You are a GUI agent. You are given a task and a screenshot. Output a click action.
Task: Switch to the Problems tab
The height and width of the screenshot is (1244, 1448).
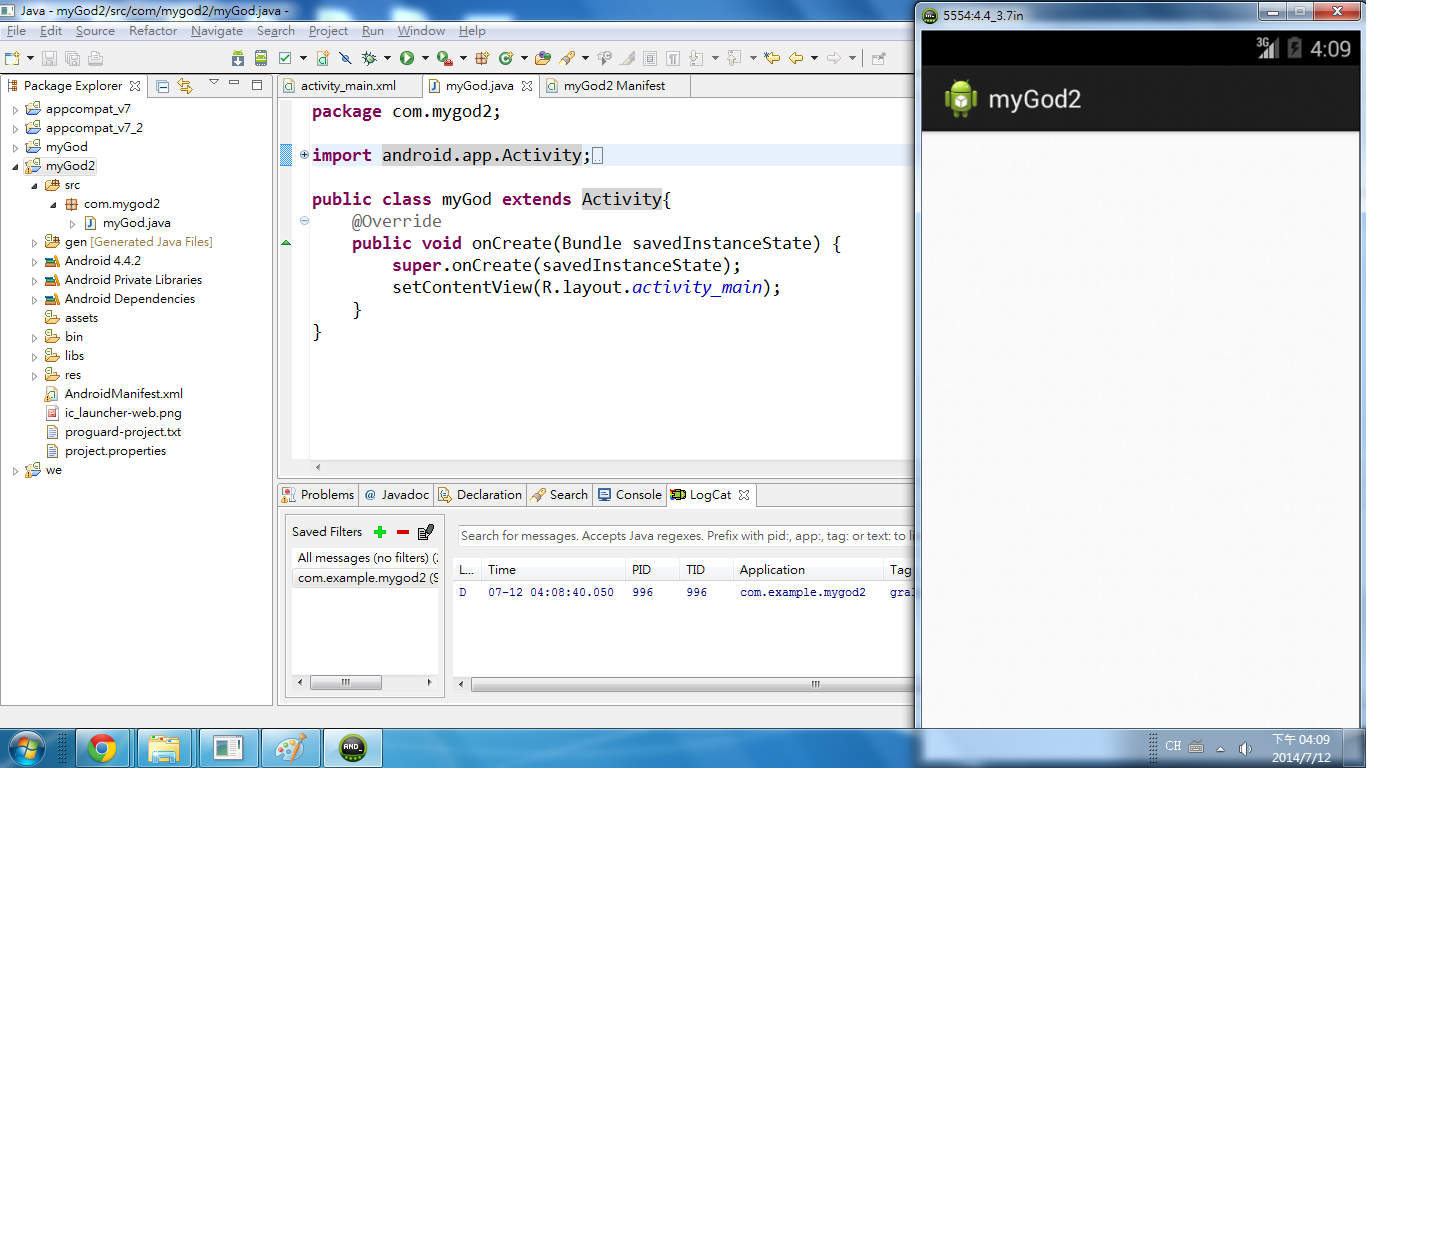[x=318, y=495]
